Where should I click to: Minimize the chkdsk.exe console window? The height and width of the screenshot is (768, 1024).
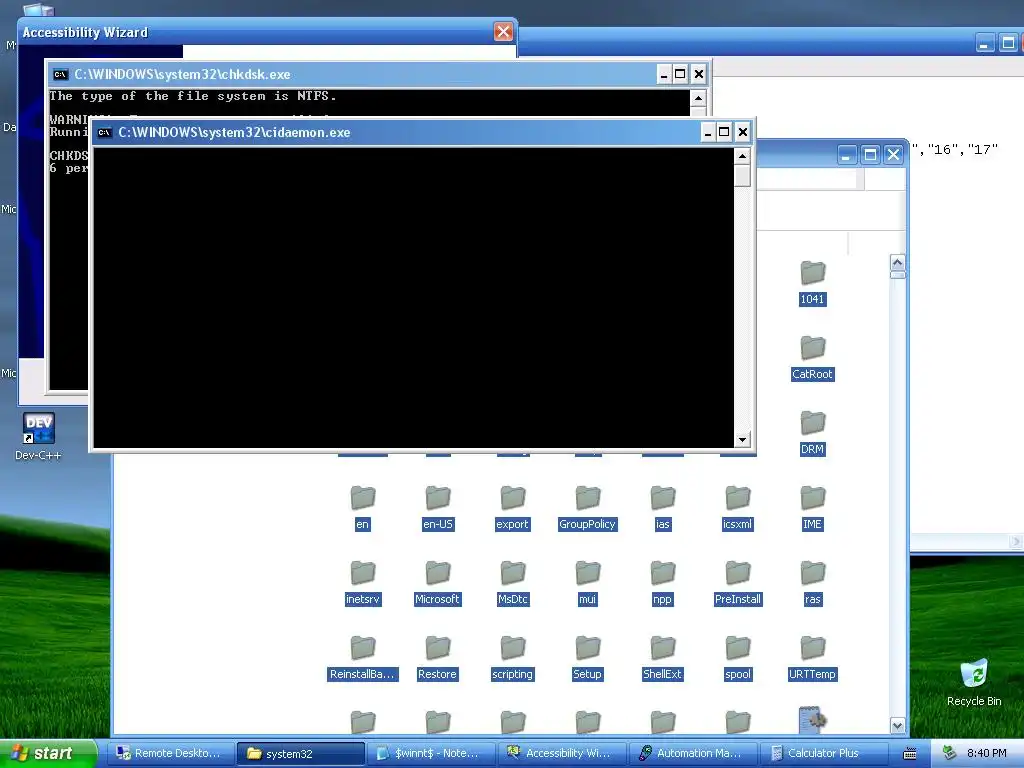(664, 74)
